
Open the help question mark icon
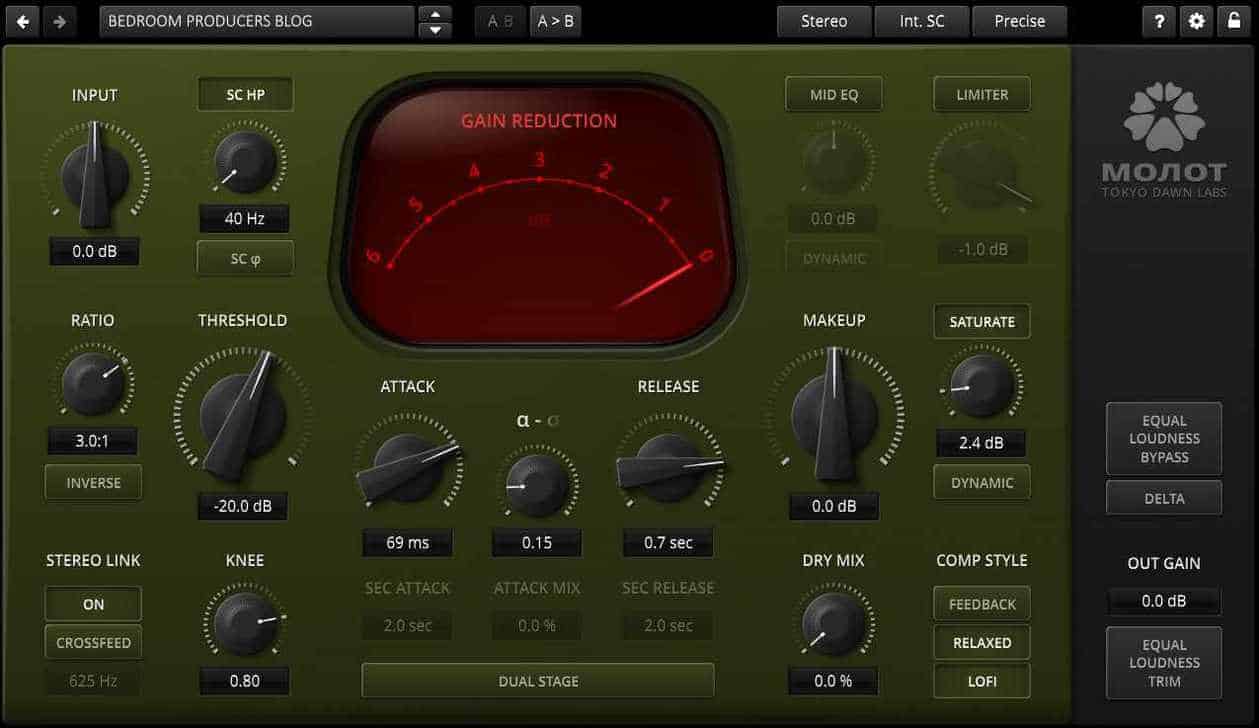pos(1158,21)
